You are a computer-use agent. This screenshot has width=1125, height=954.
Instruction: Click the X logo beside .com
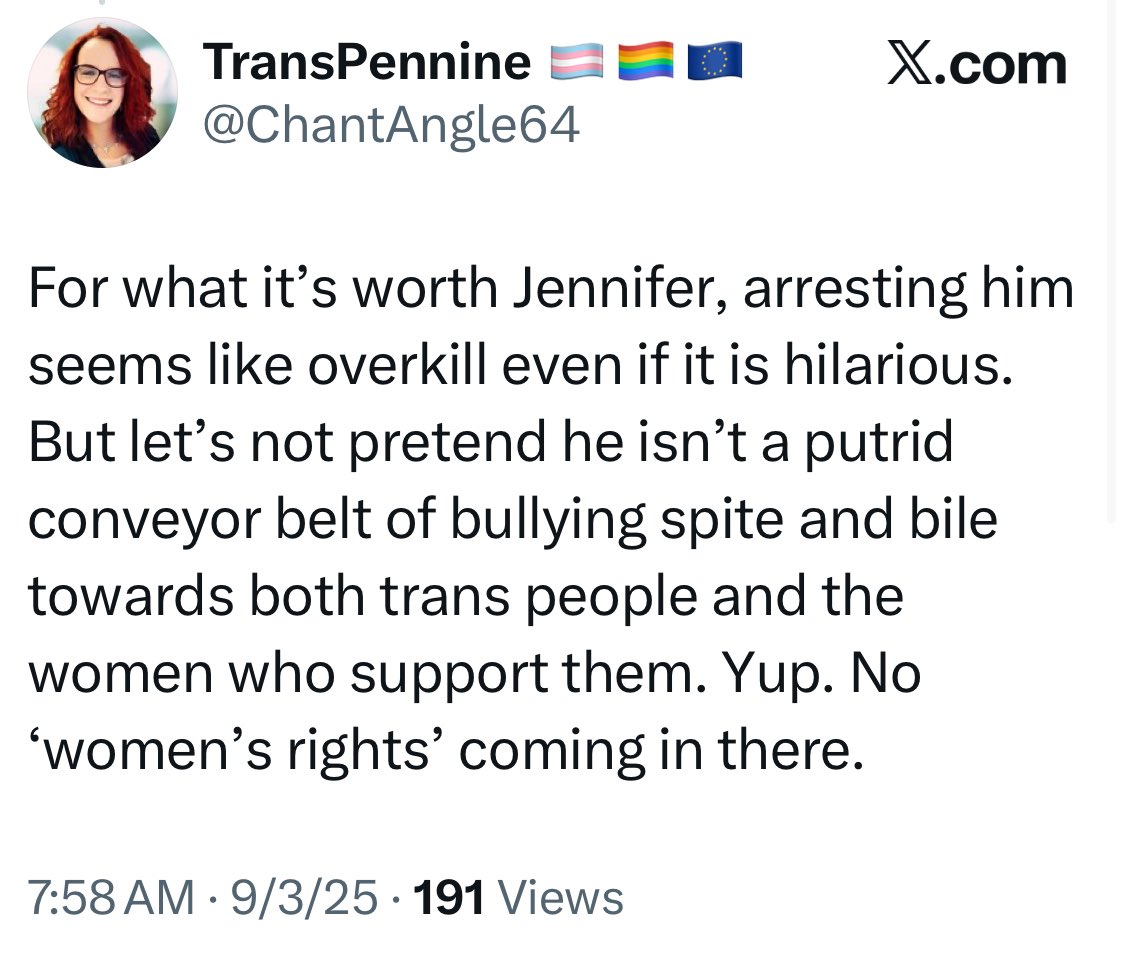point(911,65)
